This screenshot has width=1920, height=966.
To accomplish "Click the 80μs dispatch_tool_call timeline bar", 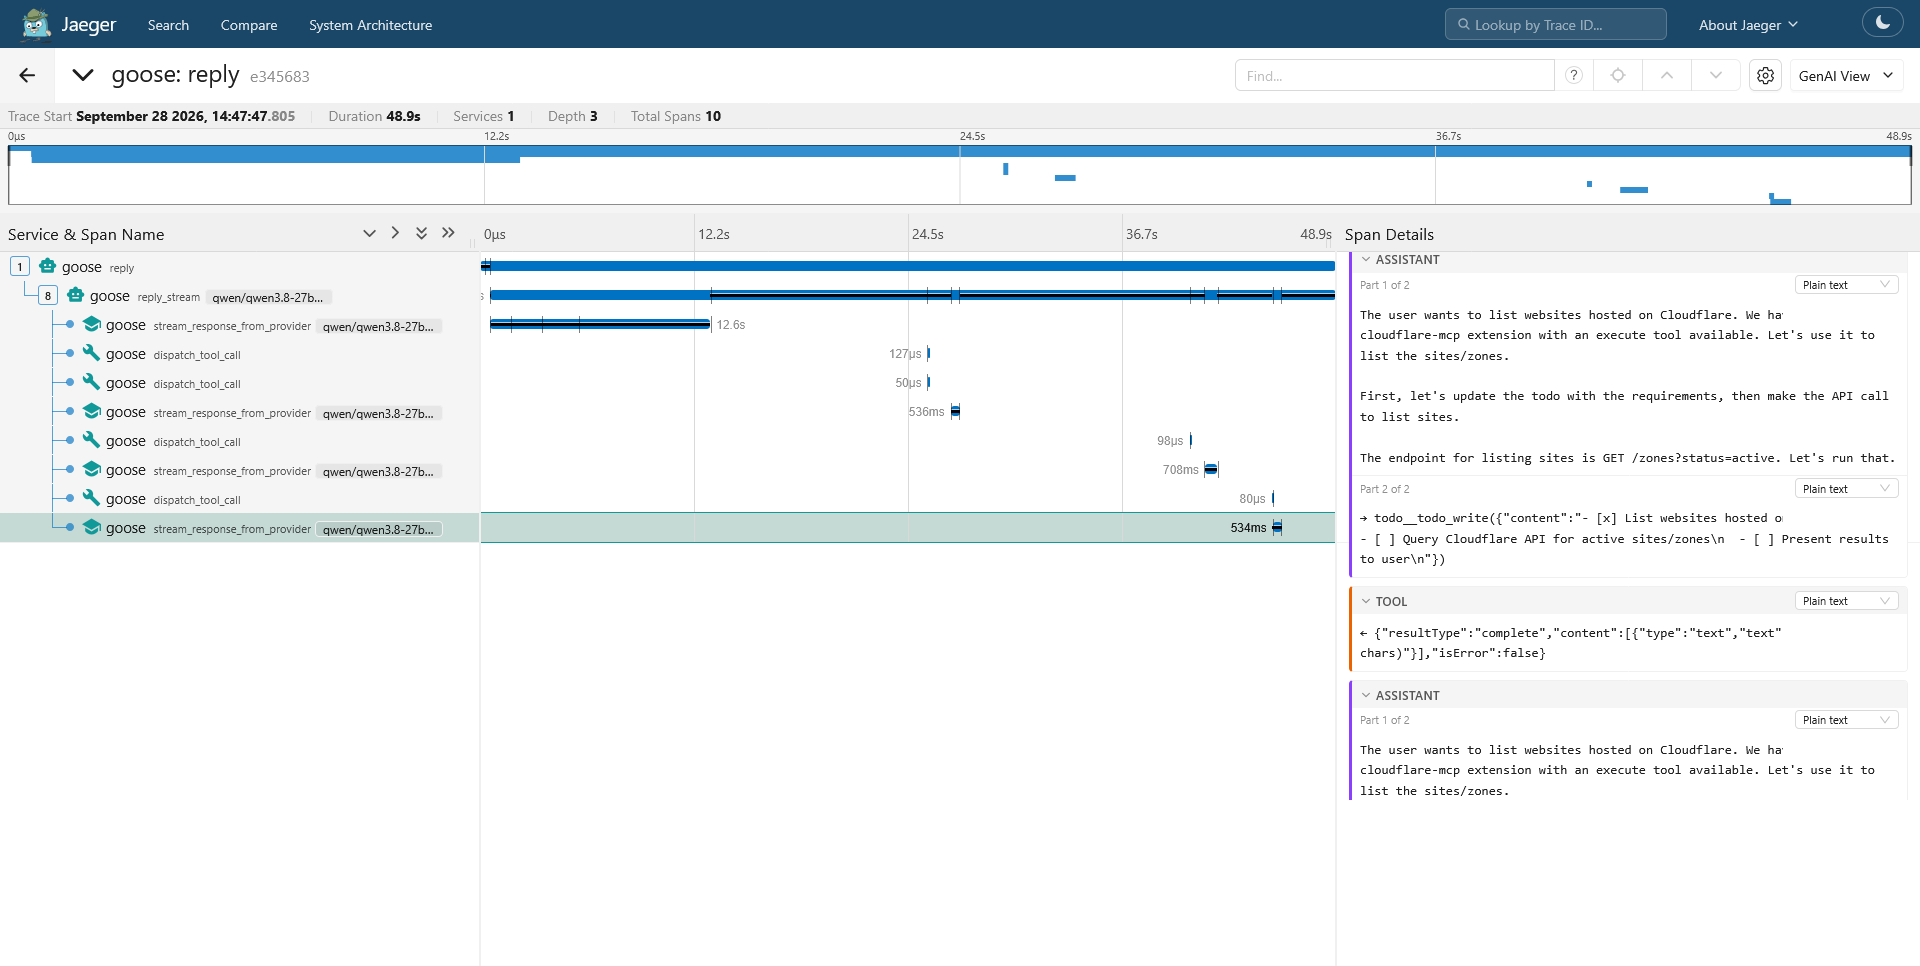I will (x=1273, y=498).
